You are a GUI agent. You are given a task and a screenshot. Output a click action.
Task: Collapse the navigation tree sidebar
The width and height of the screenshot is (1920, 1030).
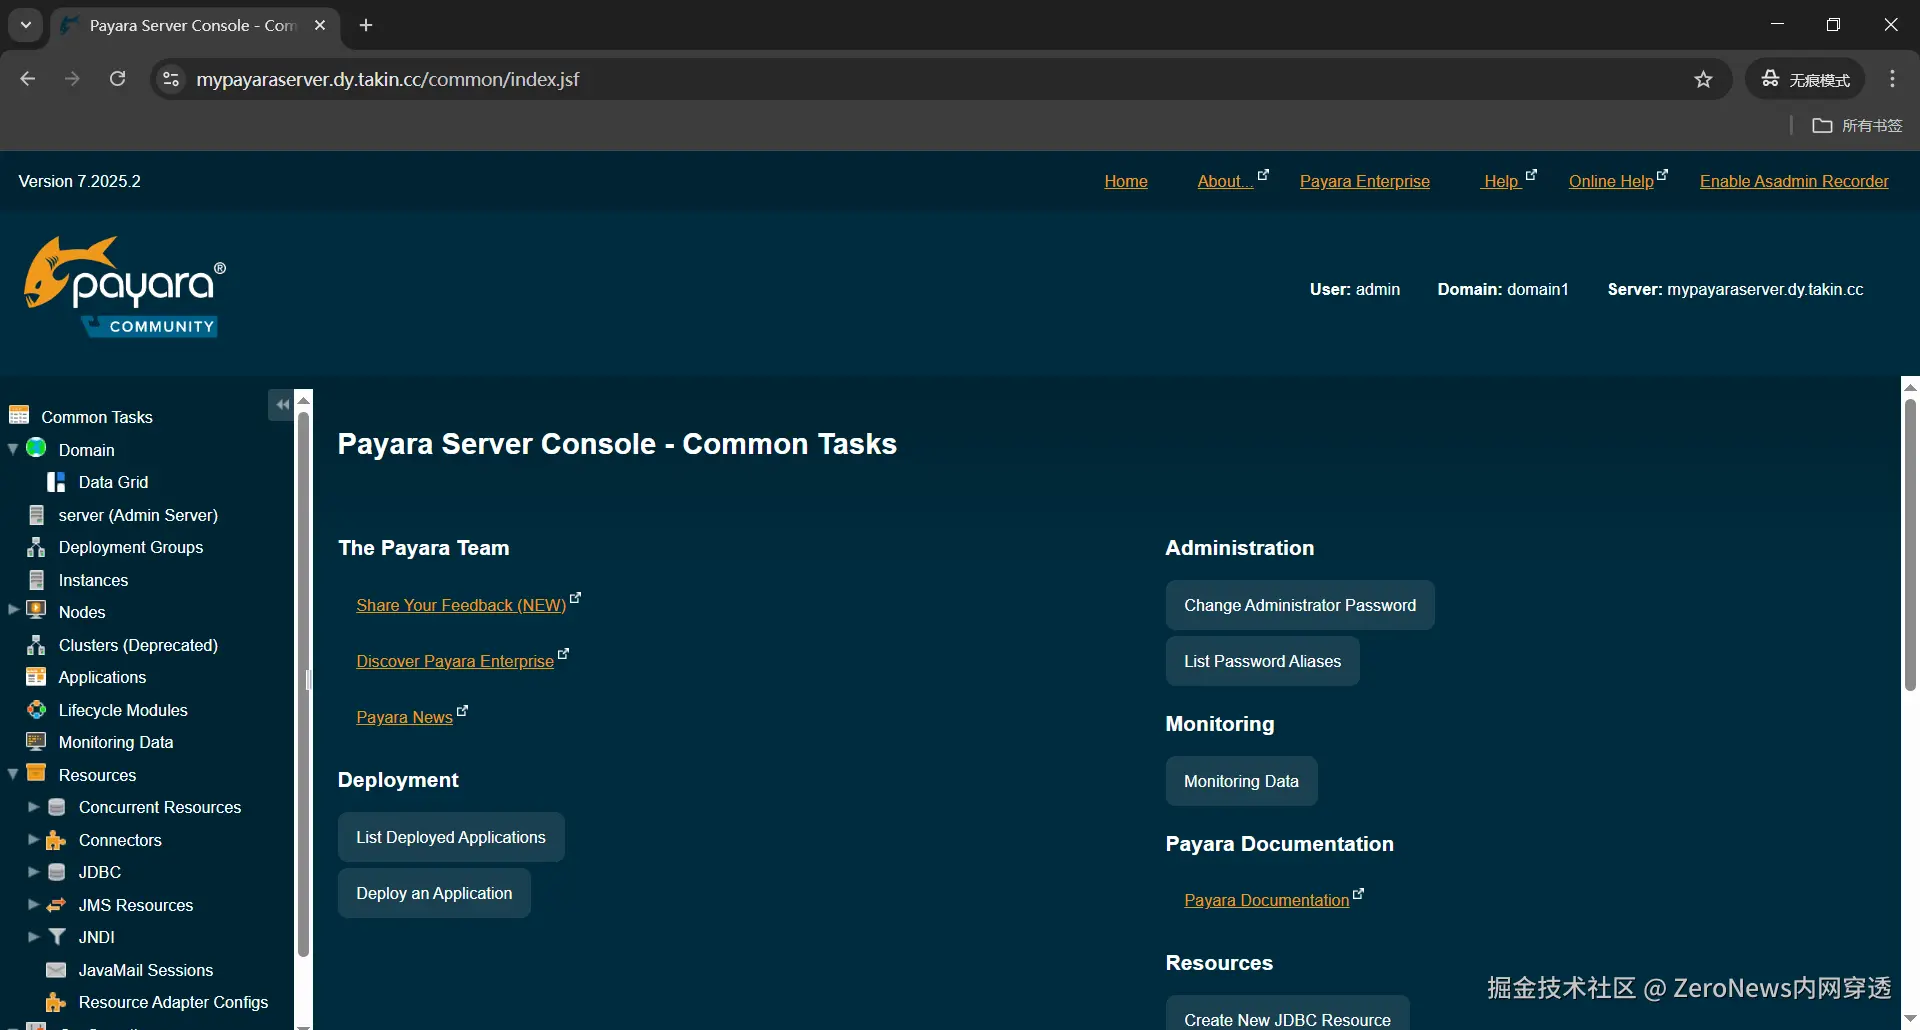(282, 404)
